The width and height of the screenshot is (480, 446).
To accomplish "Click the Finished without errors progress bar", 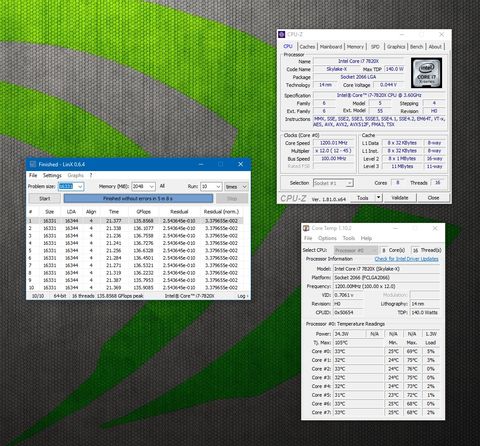I will pyautogui.click(x=138, y=199).
